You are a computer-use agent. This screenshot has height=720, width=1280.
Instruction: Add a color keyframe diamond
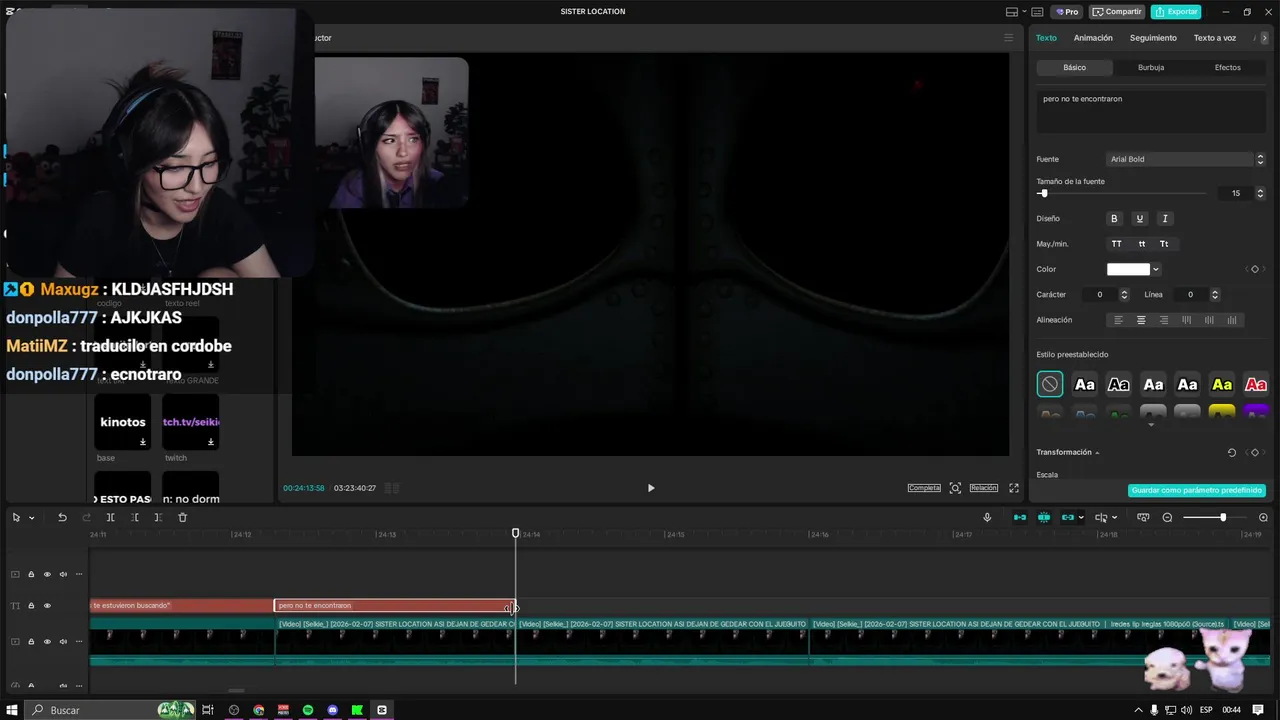(x=1255, y=269)
